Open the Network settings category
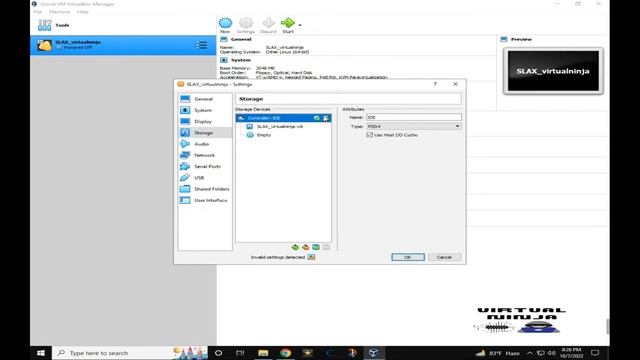The width and height of the screenshot is (640, 360). tap(204, 155)
